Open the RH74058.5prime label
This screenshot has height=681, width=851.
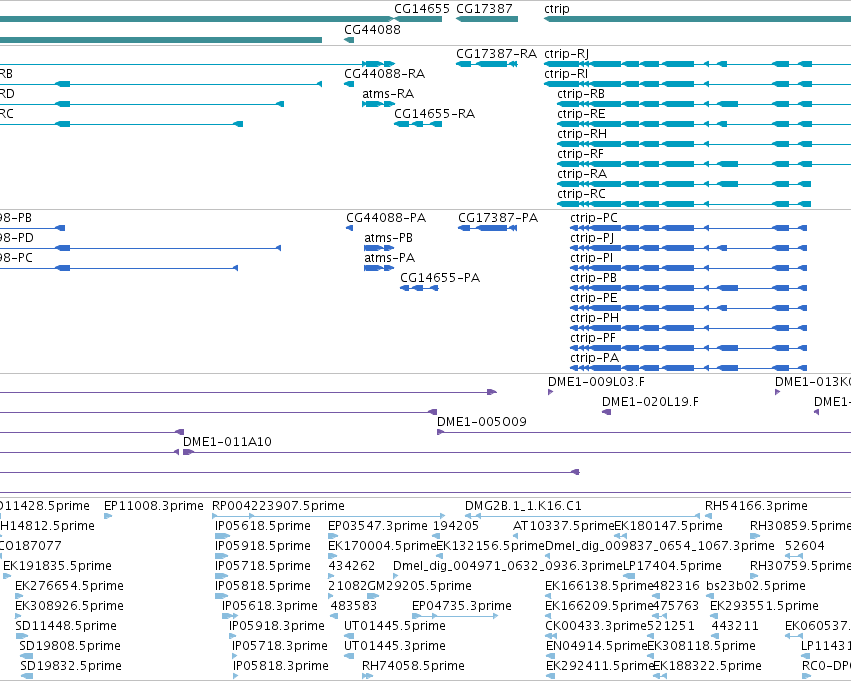click(x=413, y=667)
